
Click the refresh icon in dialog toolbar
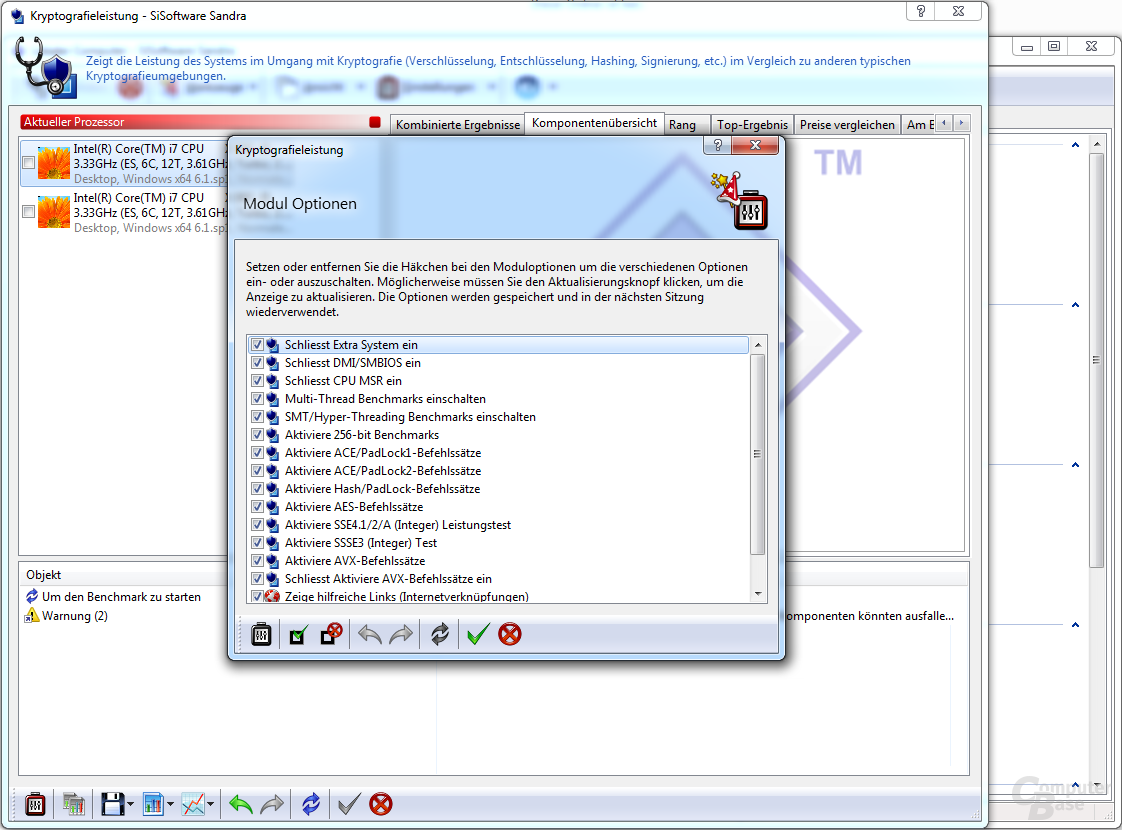[x=440, y=634]
